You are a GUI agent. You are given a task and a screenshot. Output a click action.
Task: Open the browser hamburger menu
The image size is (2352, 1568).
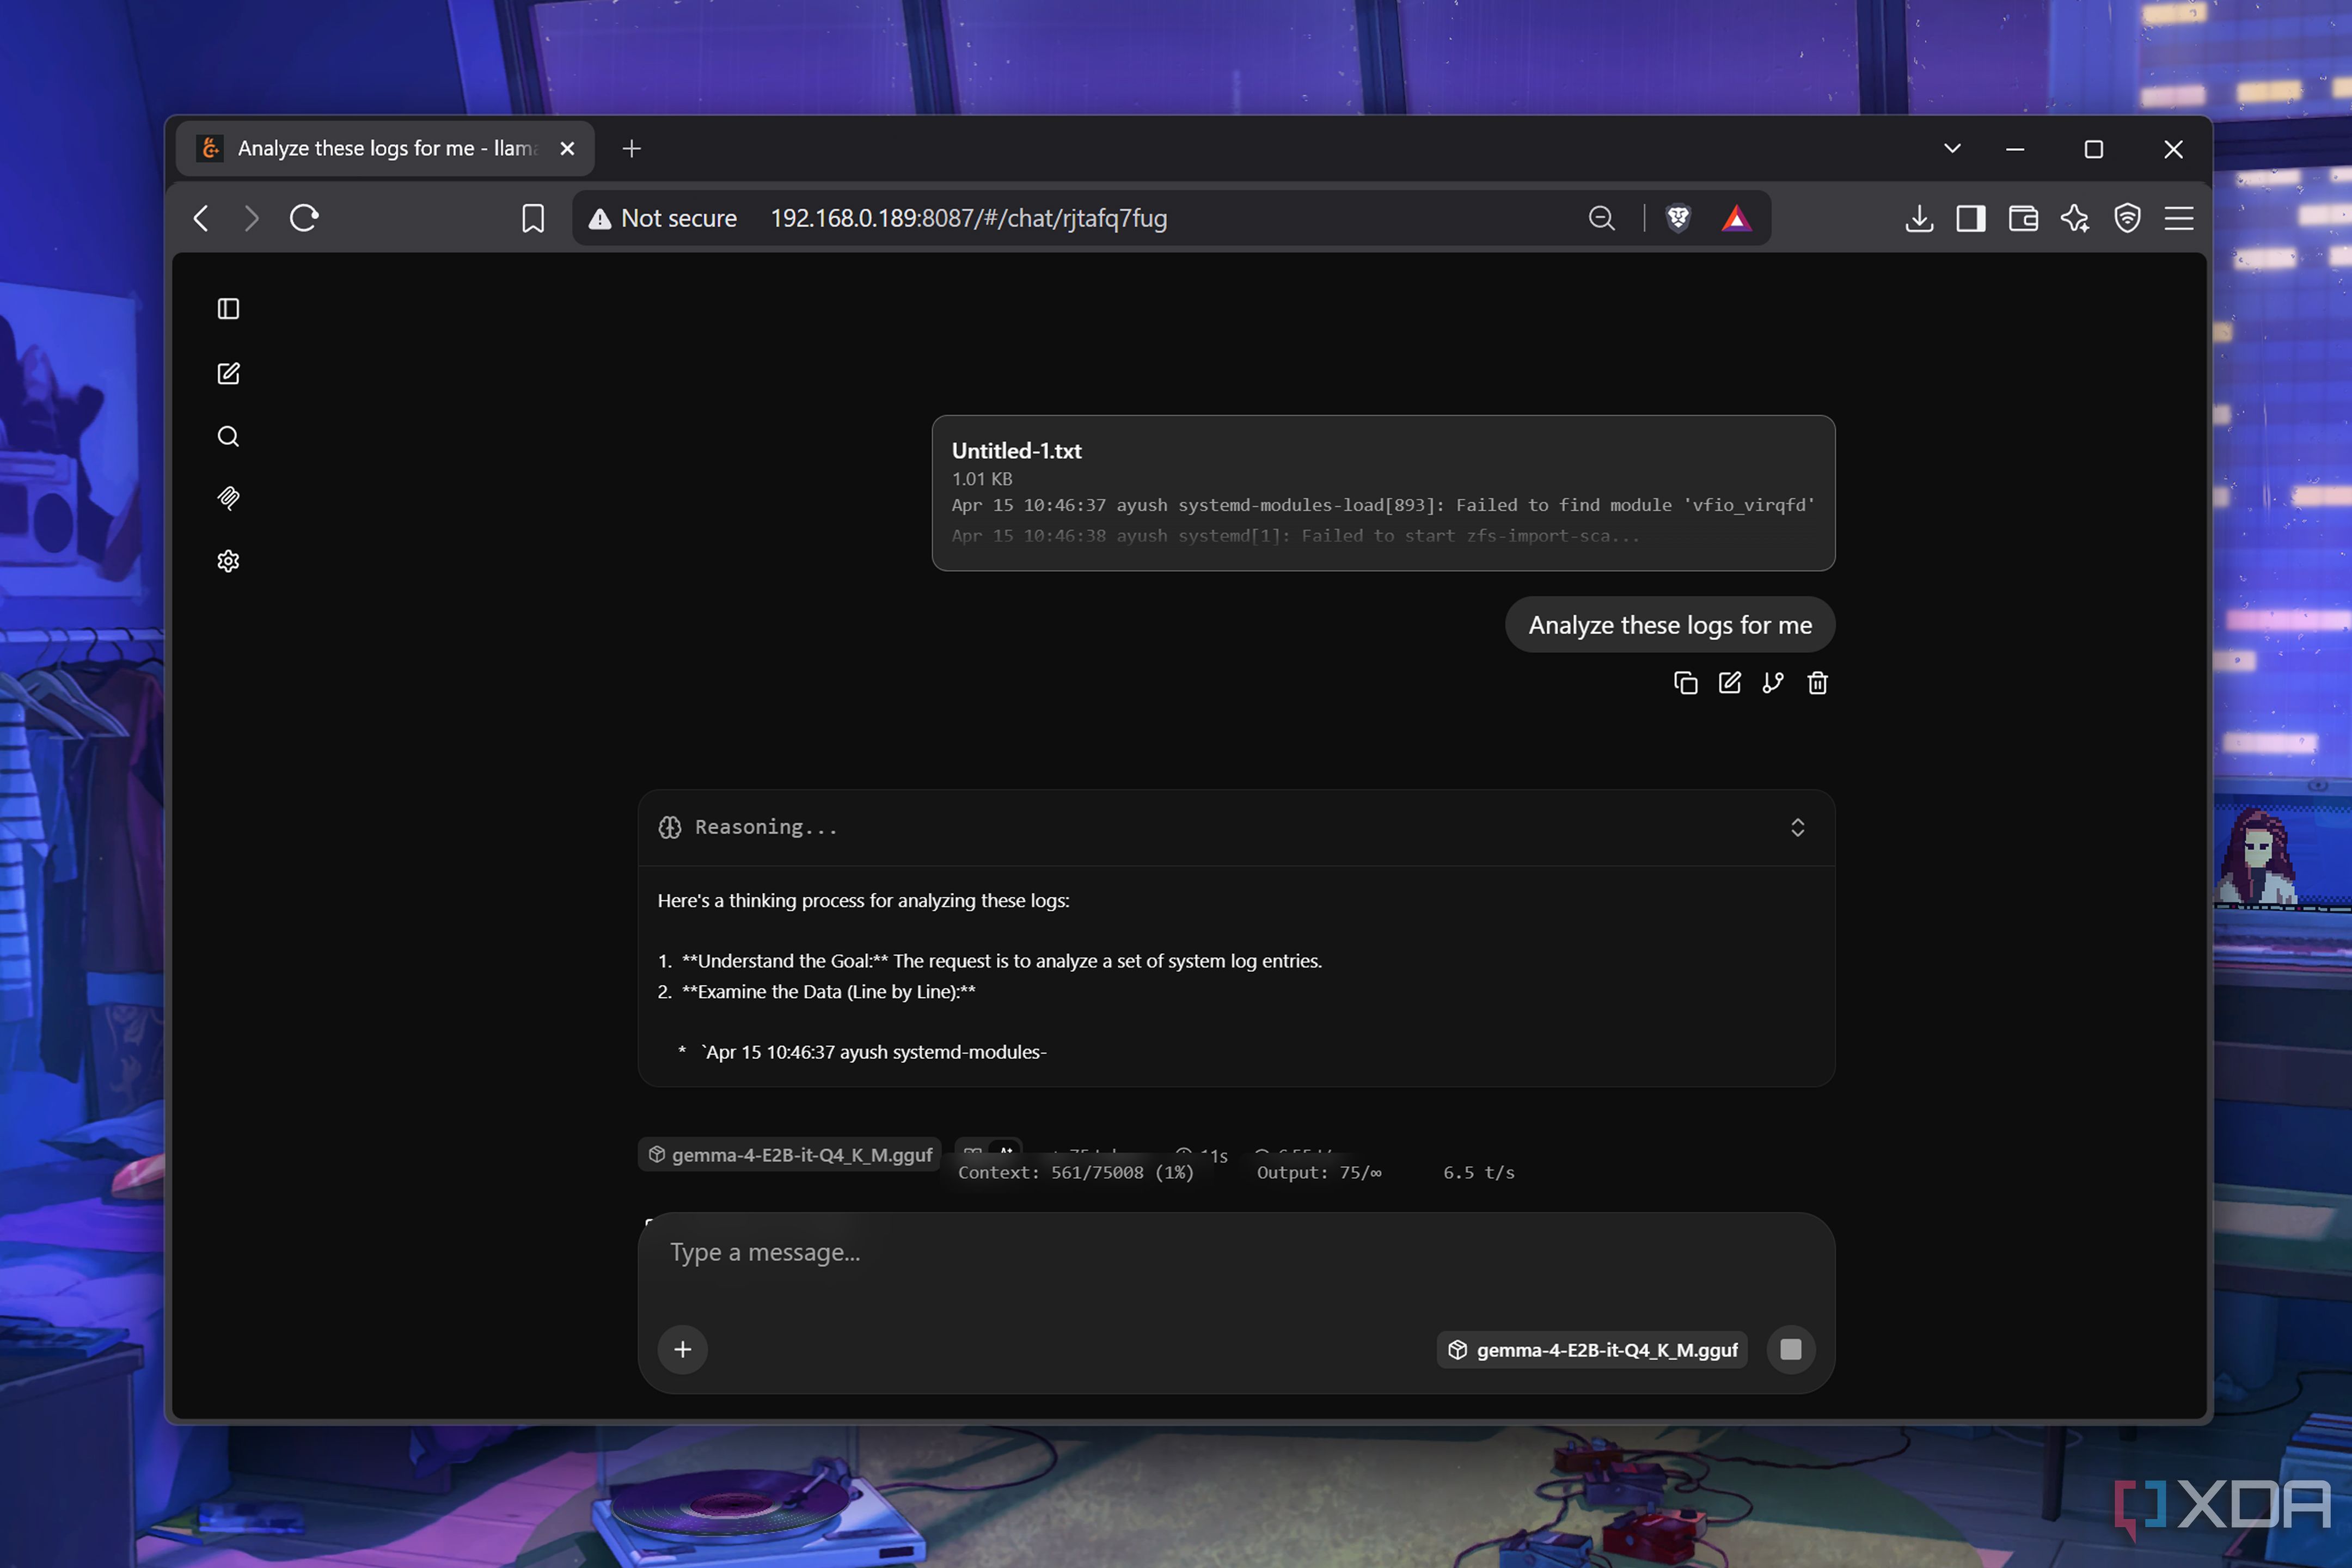[x=2179, y=218]
